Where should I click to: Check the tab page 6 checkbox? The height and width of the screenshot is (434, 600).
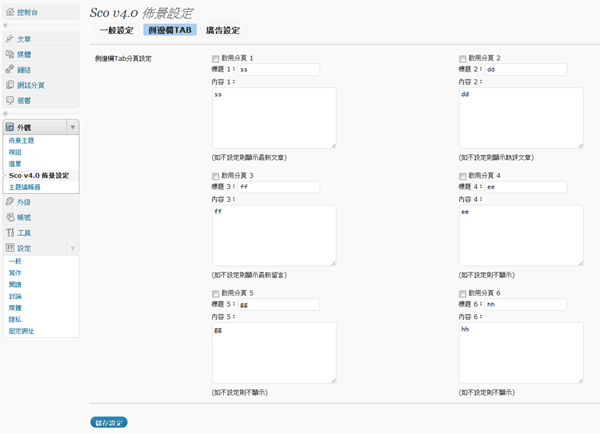point(462,294)
